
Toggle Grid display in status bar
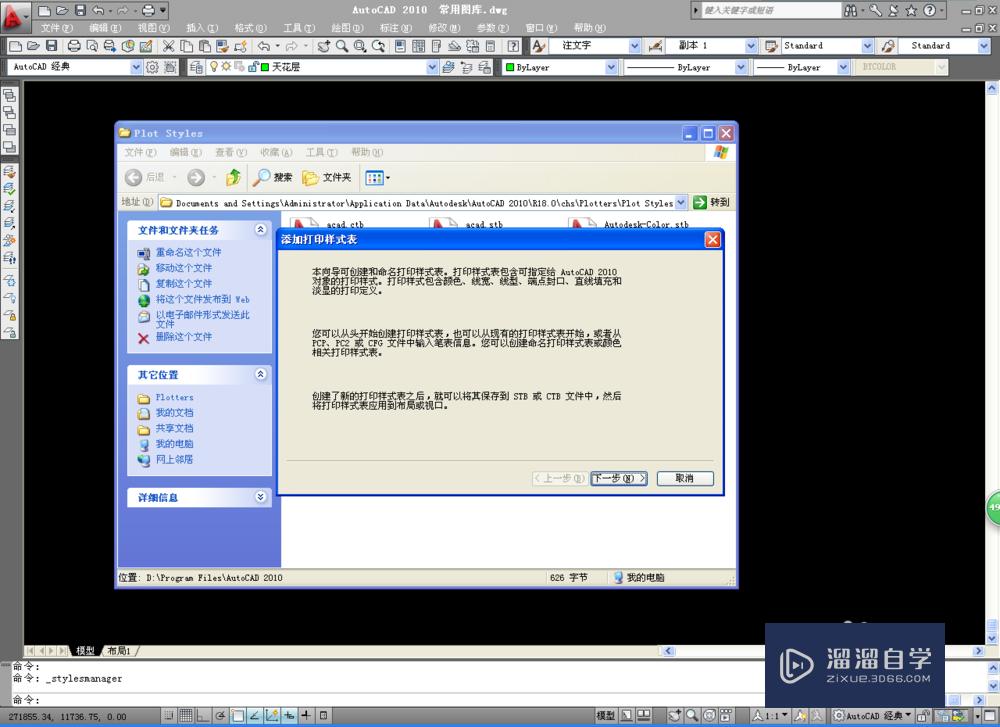pyautogui.click(x=186, y=716)
